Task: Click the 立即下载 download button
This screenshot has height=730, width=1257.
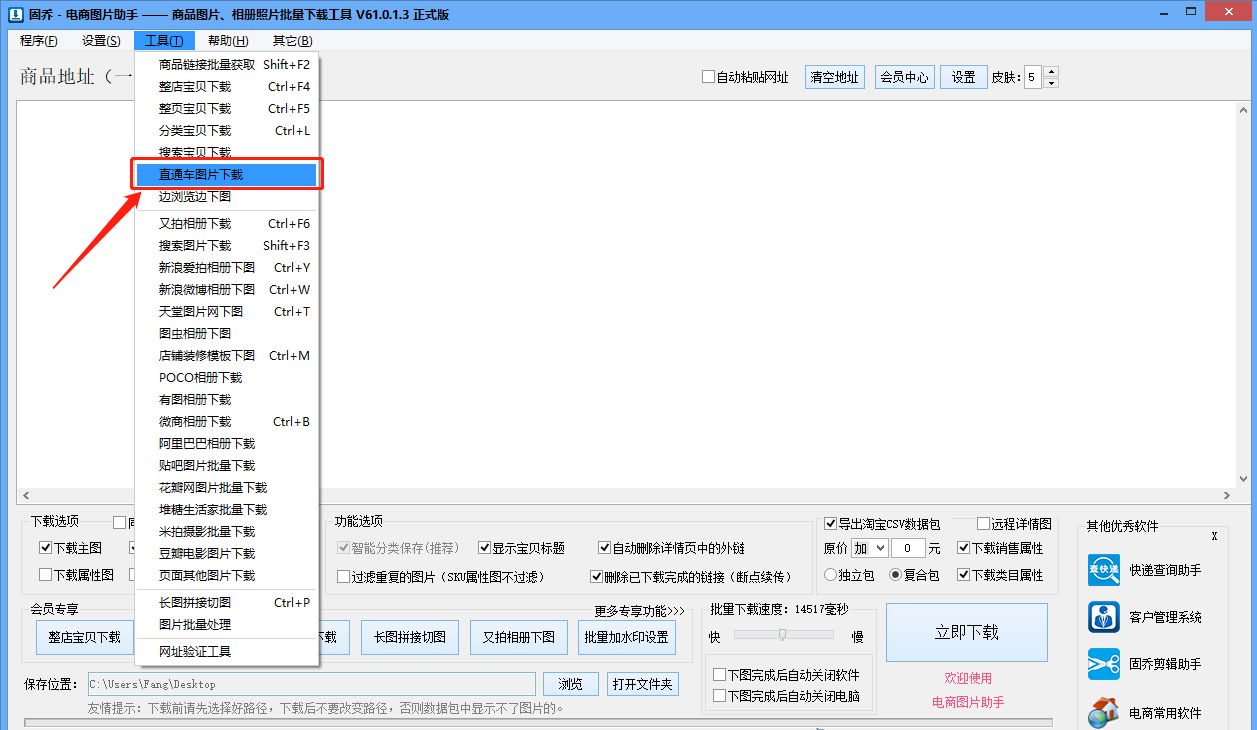Action: tap(966, 632)
